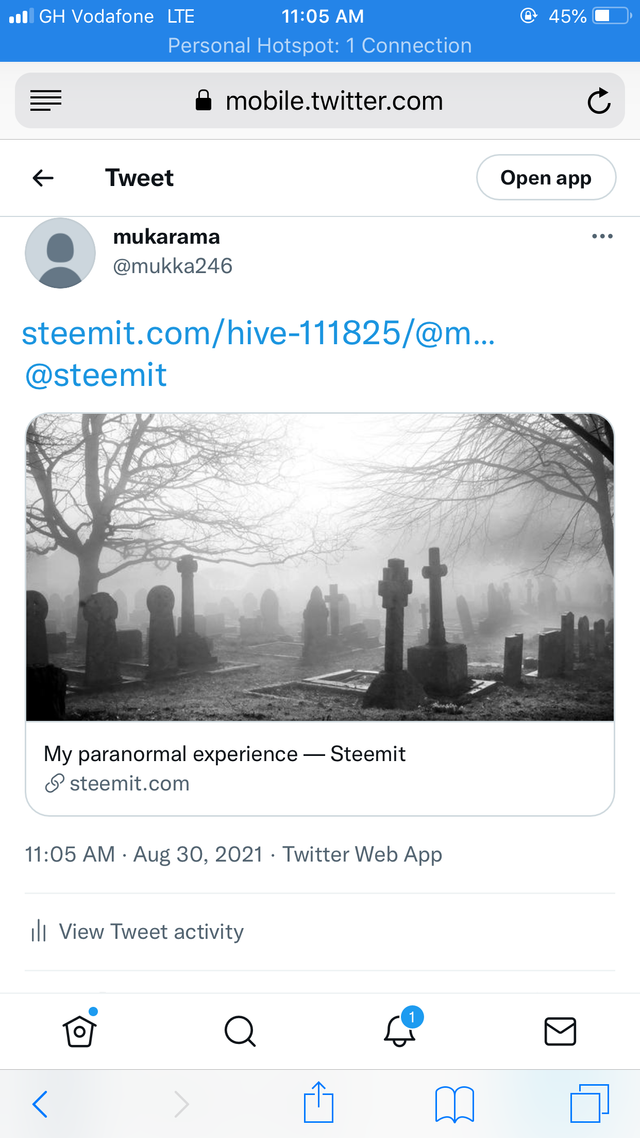Tap Safari's Share icon

click(318, 1104)
